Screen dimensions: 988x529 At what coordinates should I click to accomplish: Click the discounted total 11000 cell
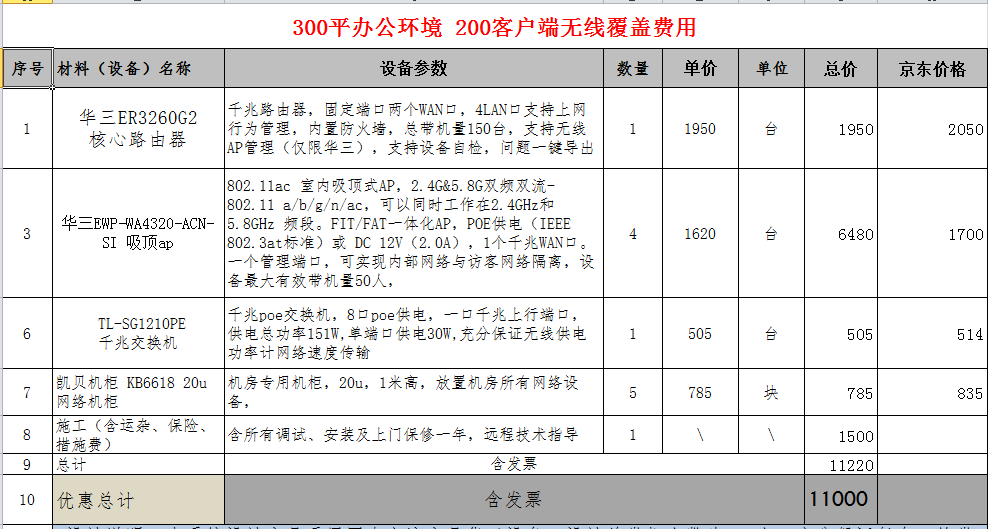[x=841, y=500]
